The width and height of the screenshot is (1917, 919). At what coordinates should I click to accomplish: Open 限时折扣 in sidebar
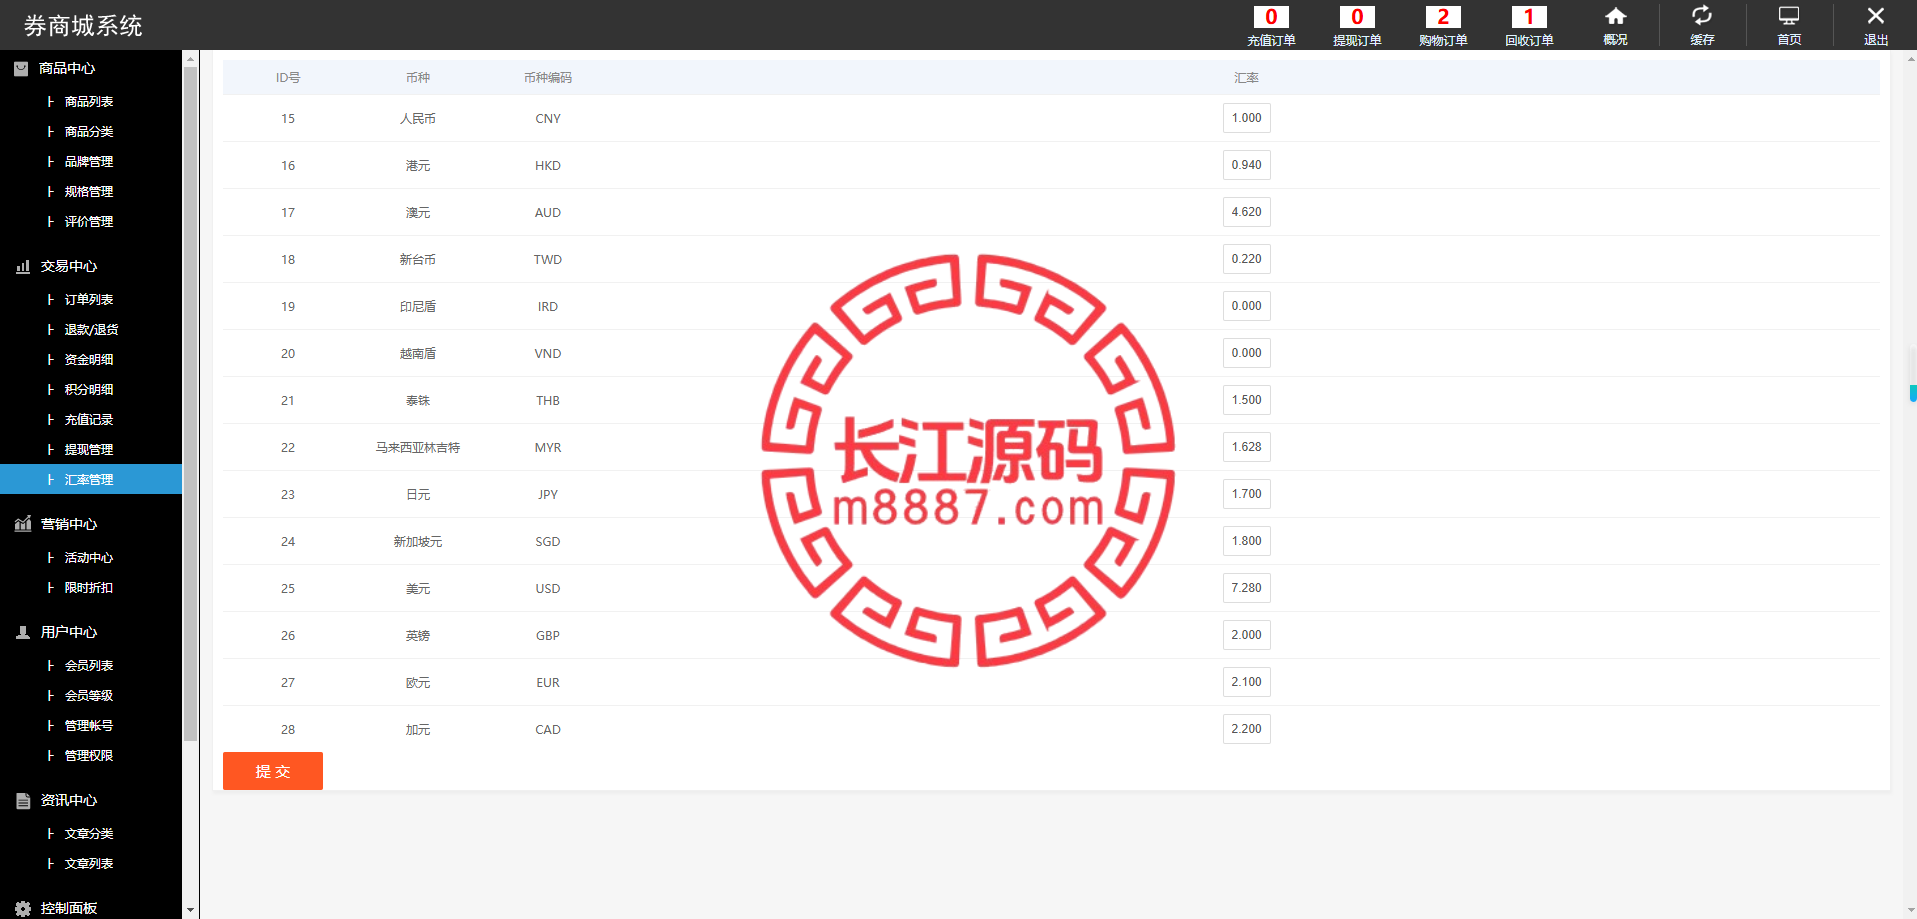(89, 588)
